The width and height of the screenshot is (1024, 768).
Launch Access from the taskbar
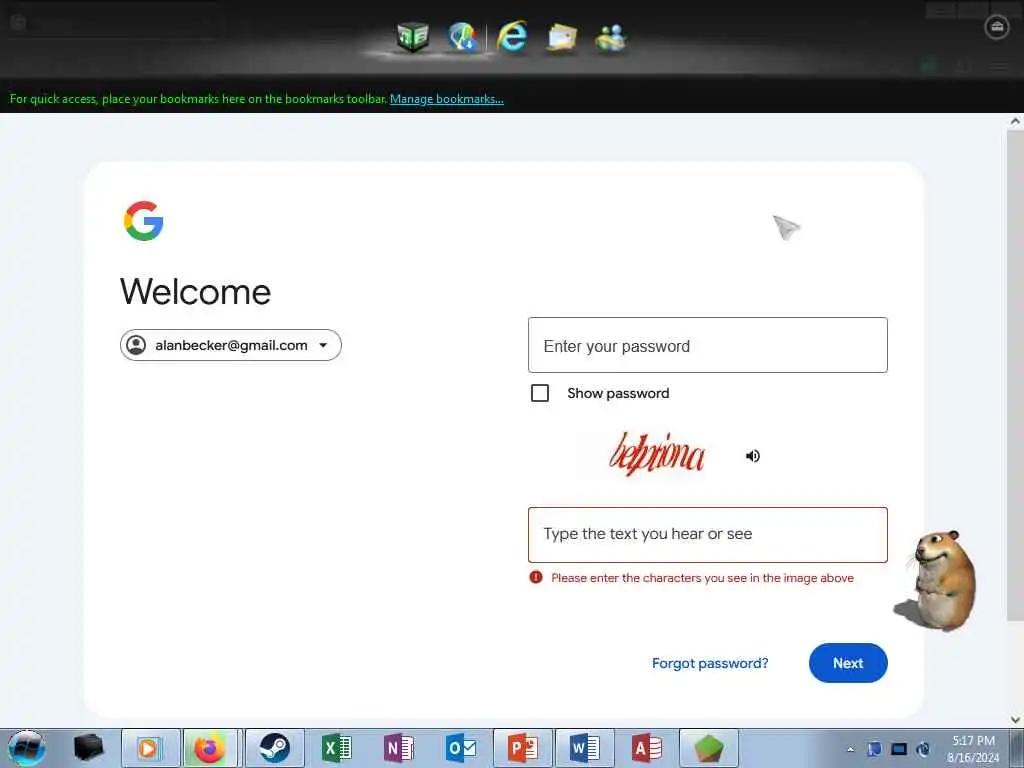coord(647,748)
